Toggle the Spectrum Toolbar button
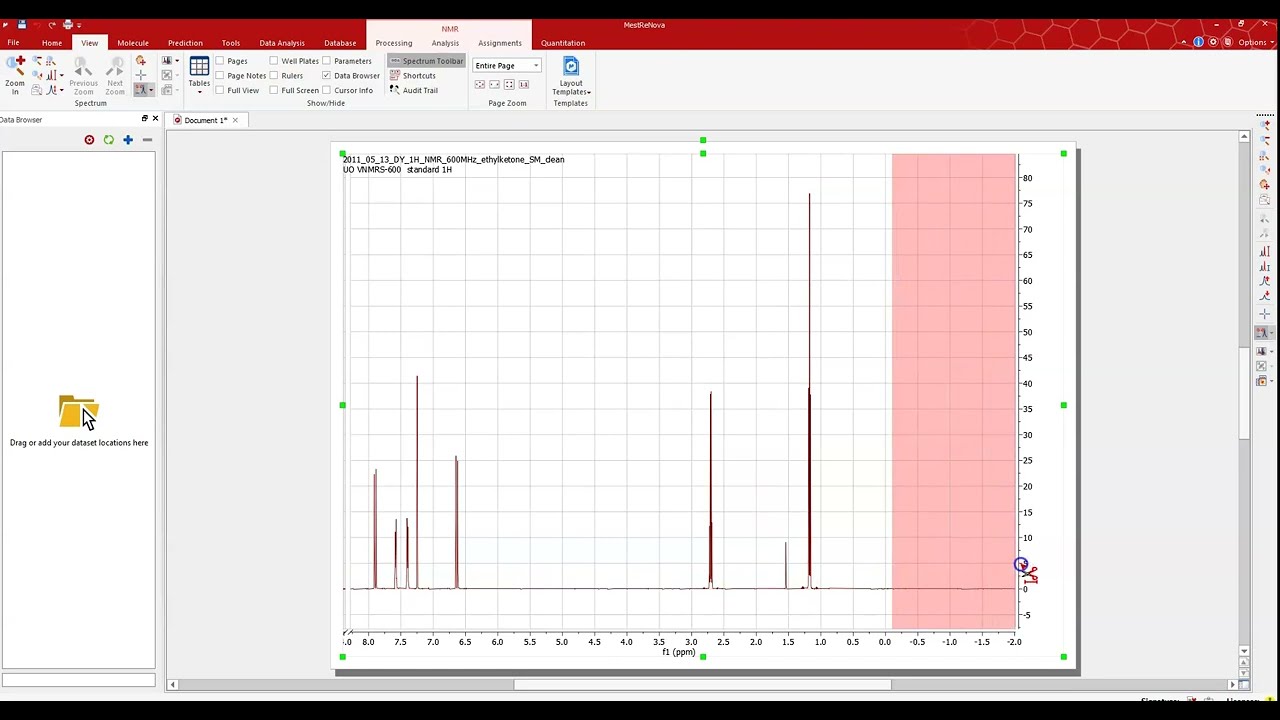This screenshot has height=720, width=1280. [427, 61]
